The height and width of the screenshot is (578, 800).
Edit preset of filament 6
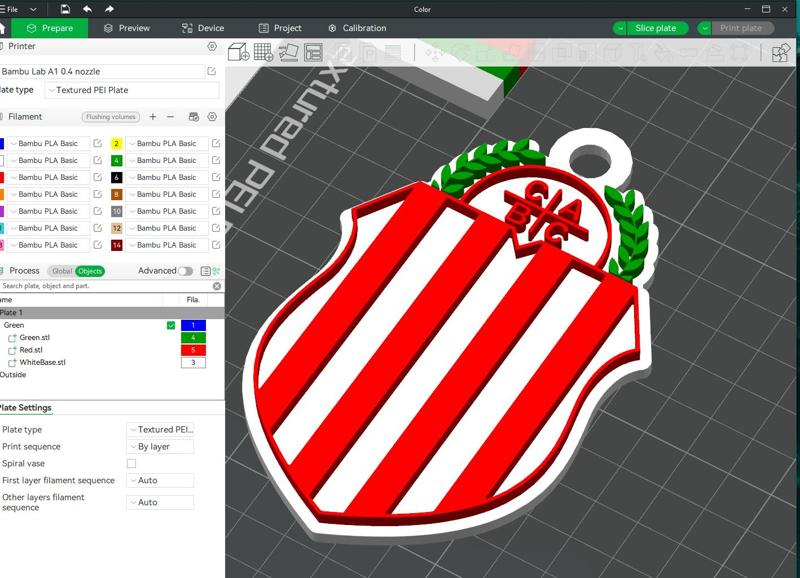click(x=216, y=177)
